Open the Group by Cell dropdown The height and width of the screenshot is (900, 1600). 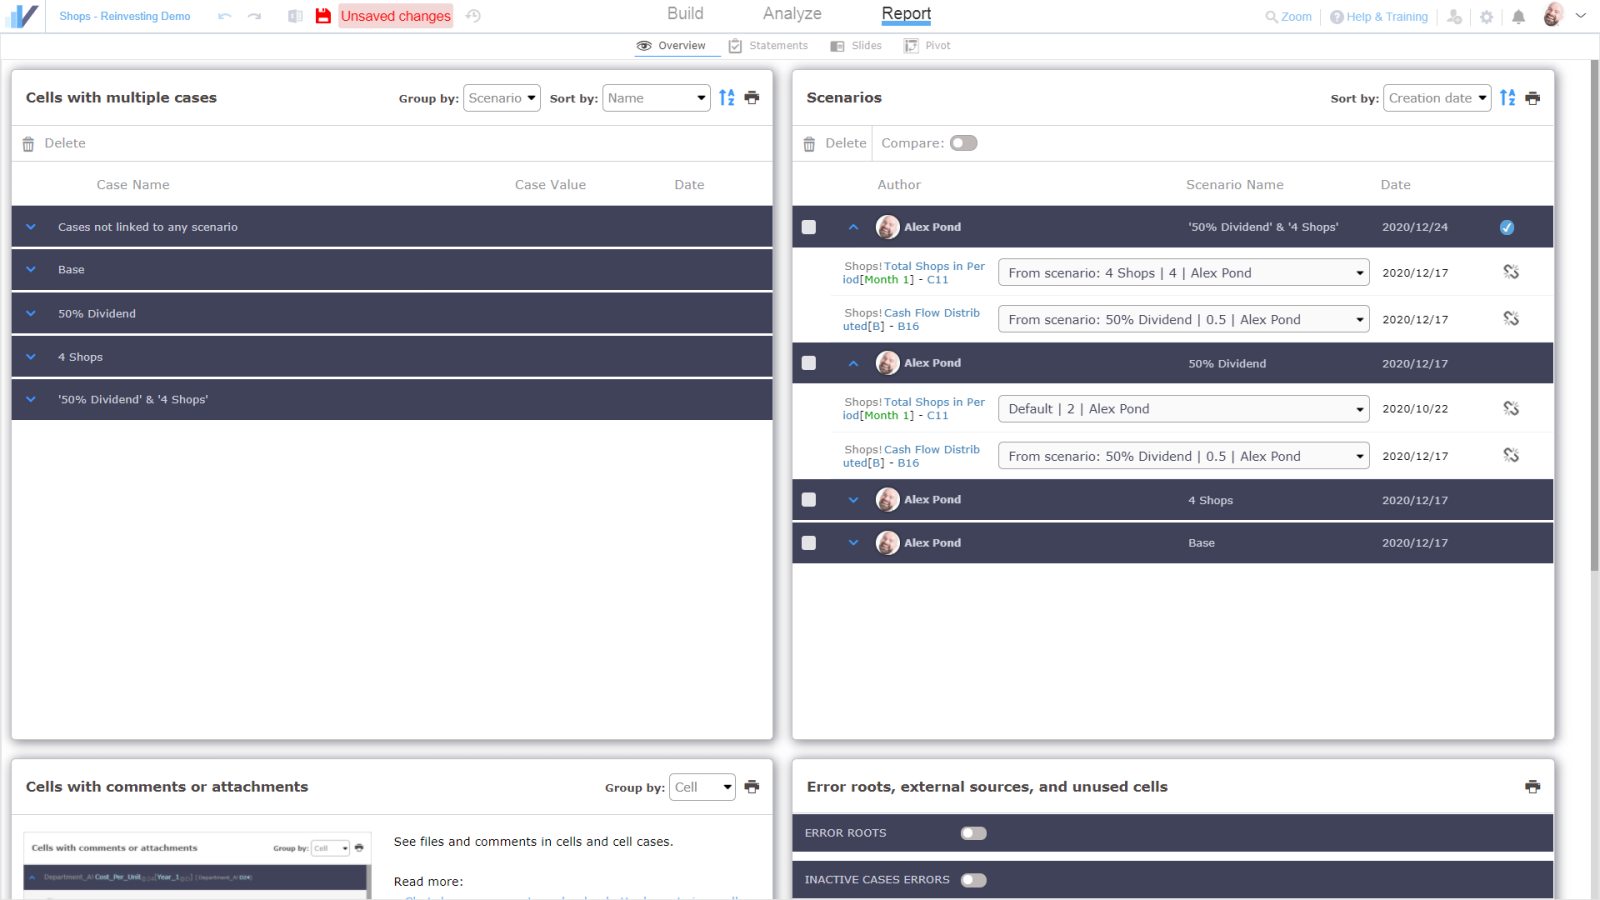click(702, 787)
